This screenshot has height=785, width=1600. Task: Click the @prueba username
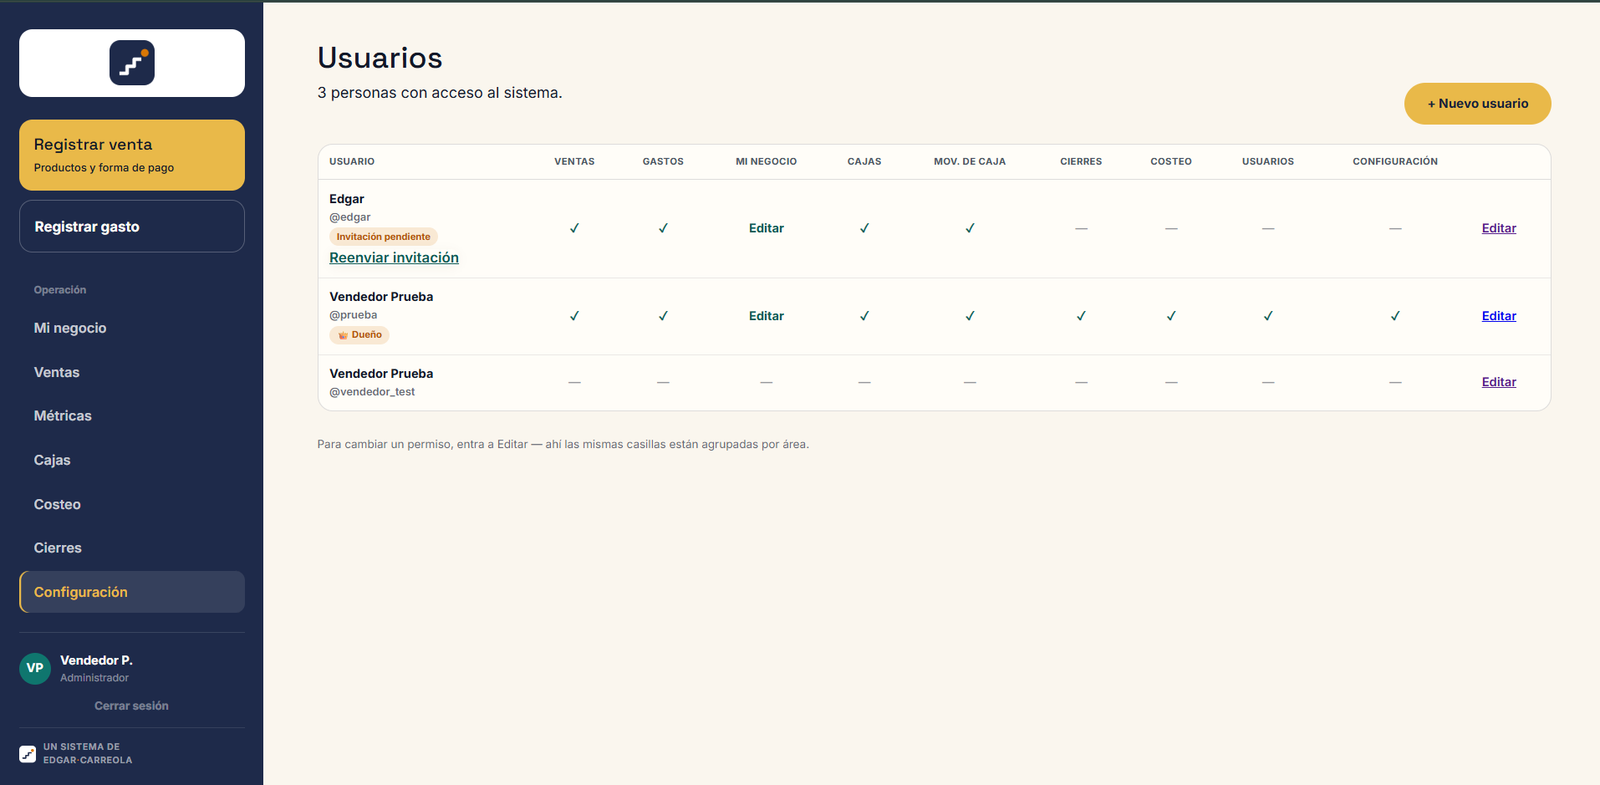click(353, 315)
